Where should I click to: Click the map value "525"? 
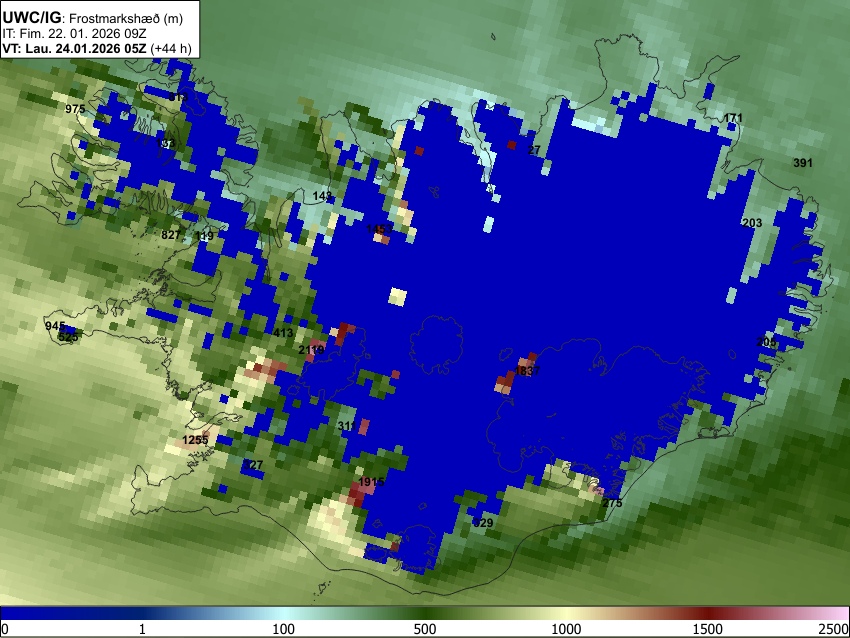click(68, 337)
